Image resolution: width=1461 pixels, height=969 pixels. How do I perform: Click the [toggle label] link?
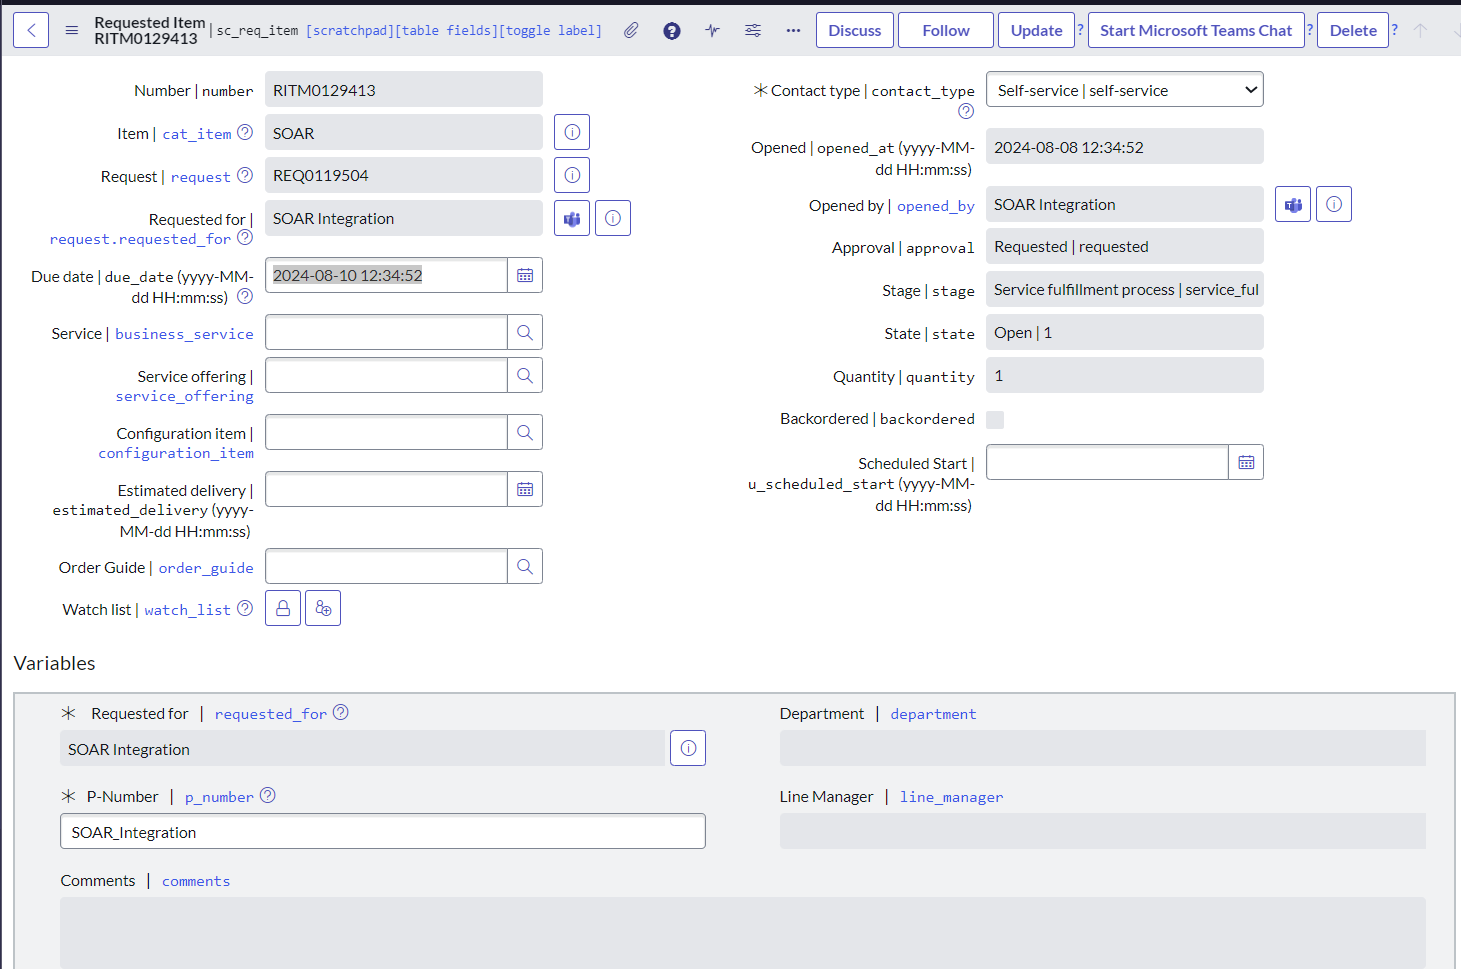click(x=550, y=31)
